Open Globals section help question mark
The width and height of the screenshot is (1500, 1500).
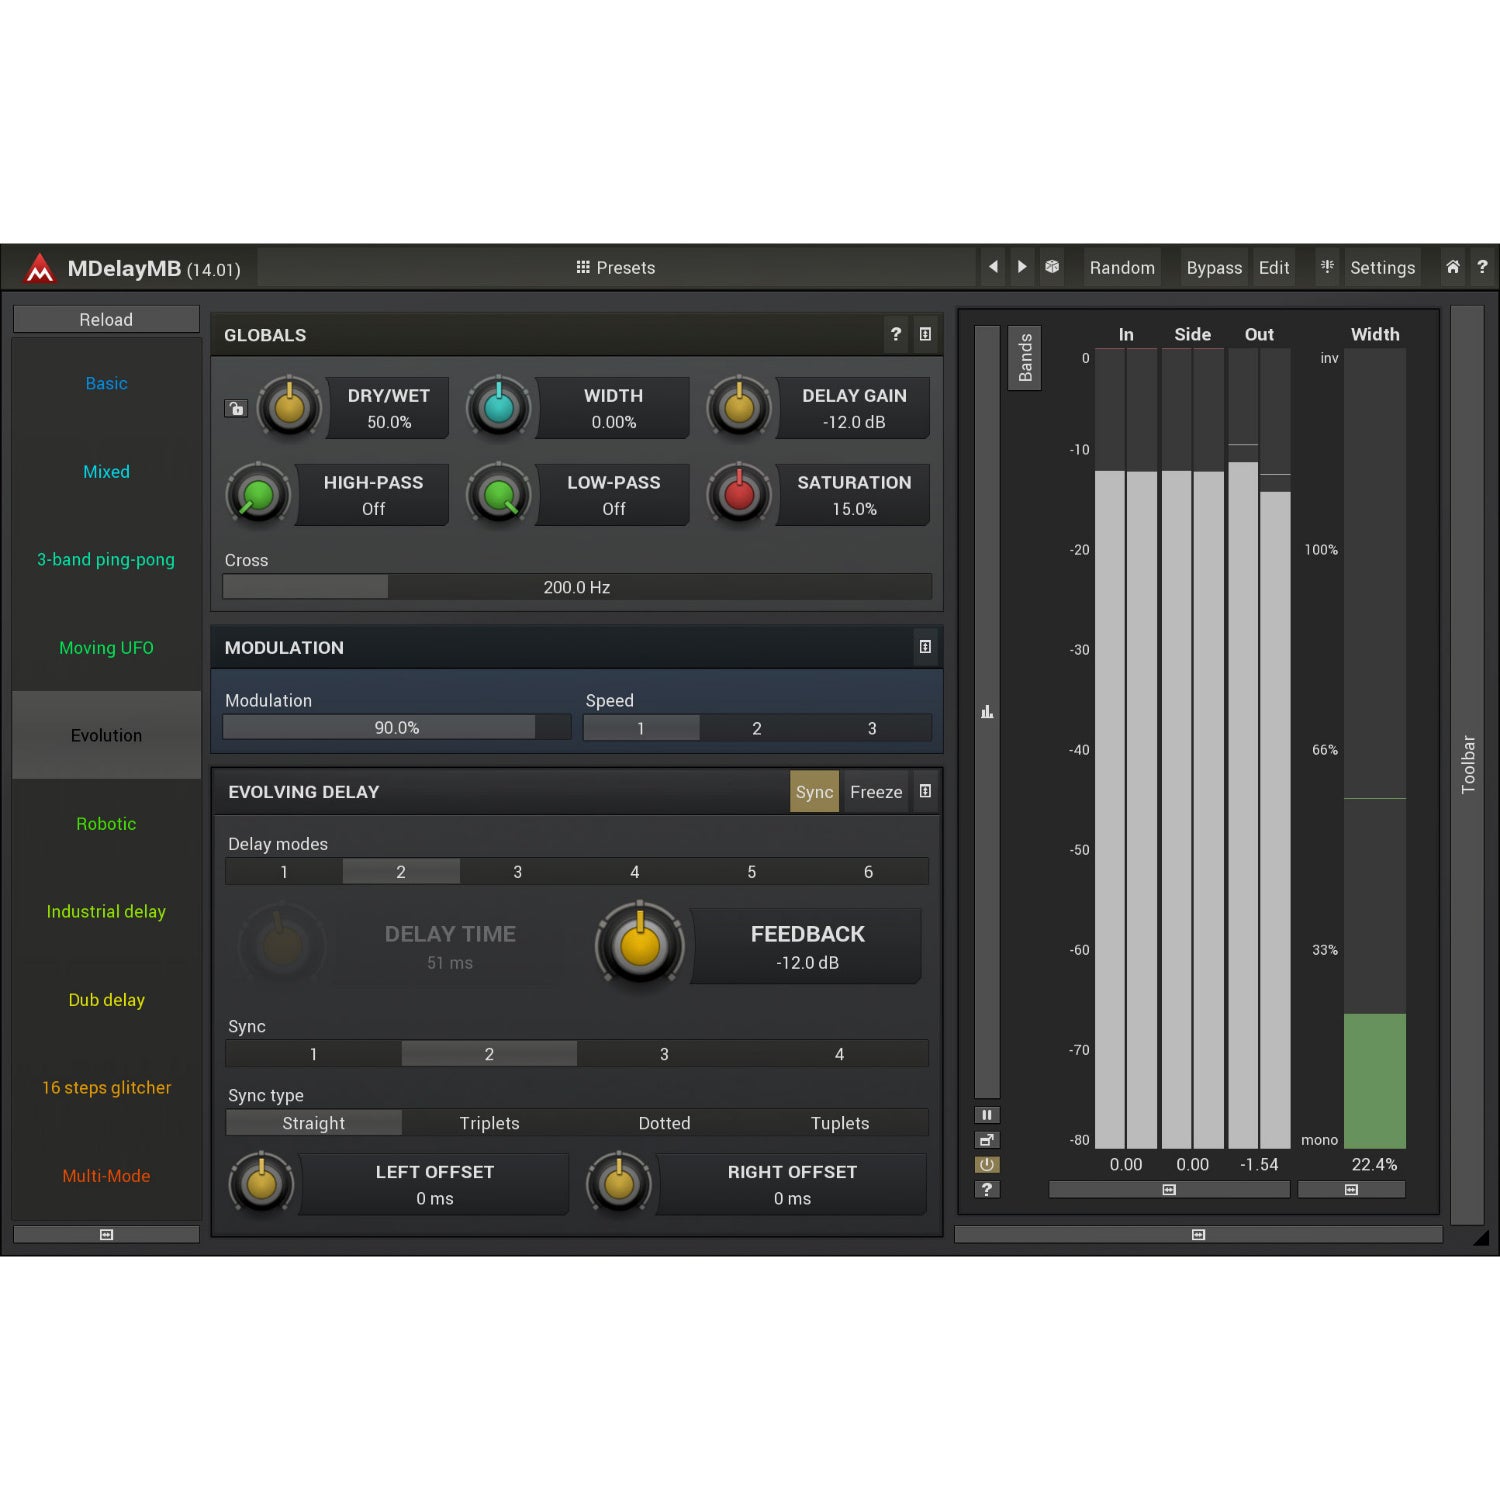pos(896,334)
